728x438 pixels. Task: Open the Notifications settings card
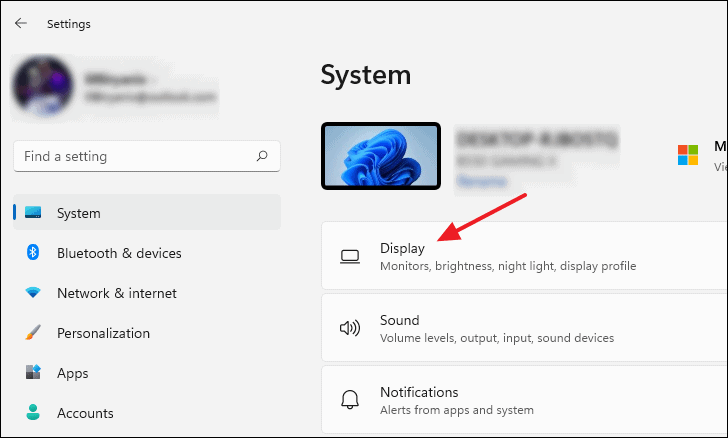(525, 399)
